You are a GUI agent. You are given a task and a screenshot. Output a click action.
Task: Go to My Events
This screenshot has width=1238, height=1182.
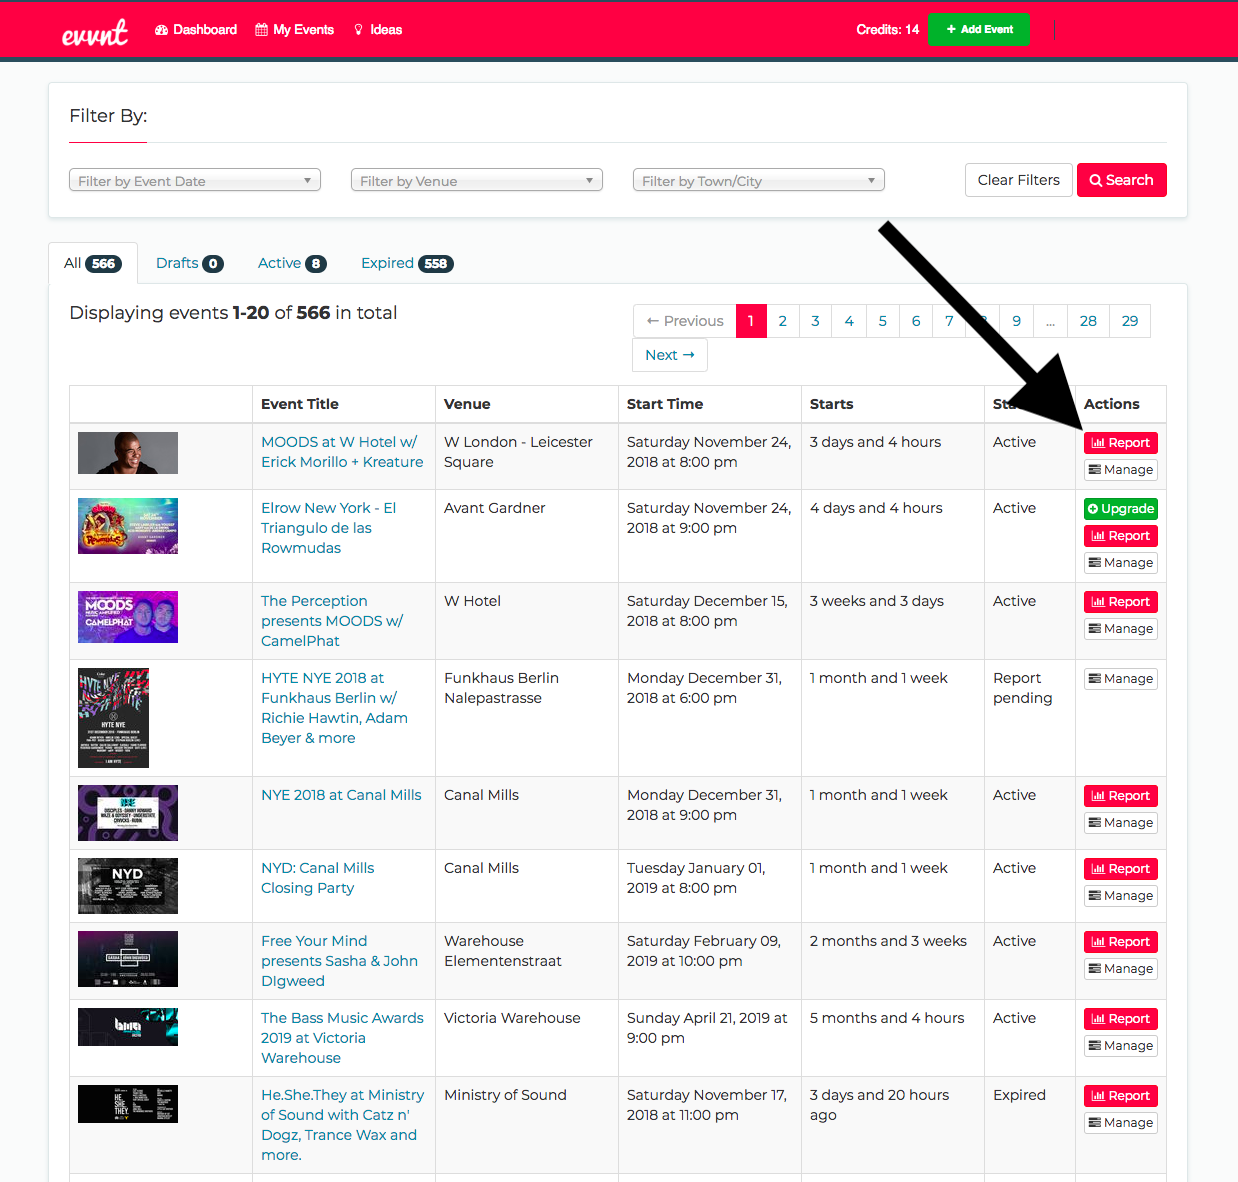click(295, 30)
